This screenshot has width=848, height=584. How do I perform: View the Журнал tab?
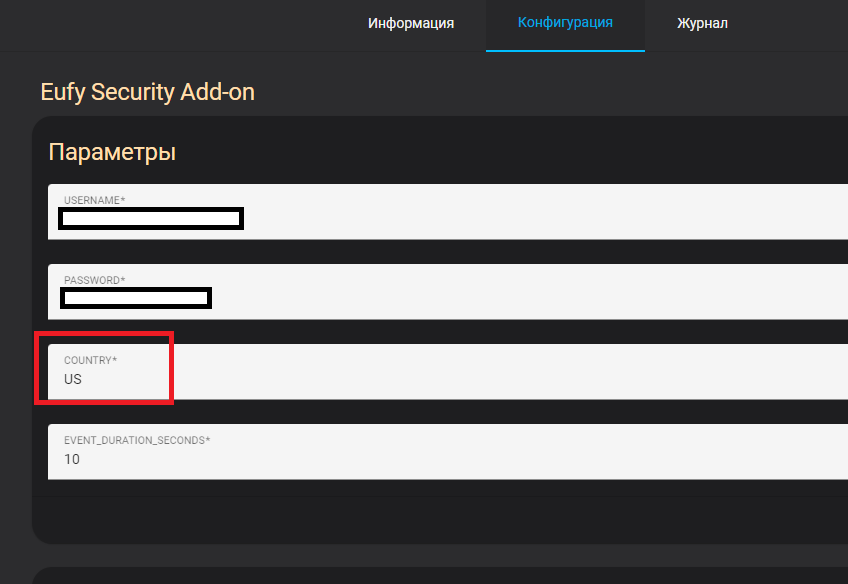coord(702,23)
